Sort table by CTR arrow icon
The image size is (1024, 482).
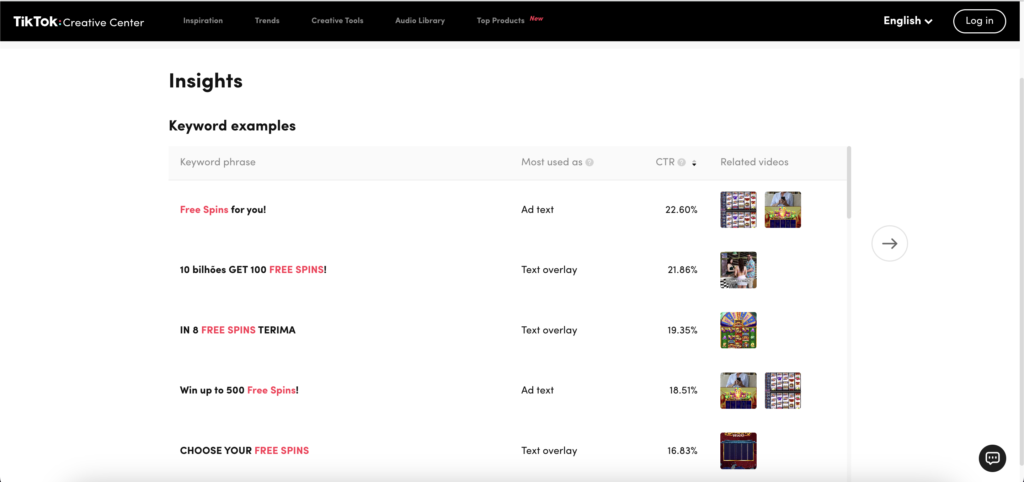[694, 163]
